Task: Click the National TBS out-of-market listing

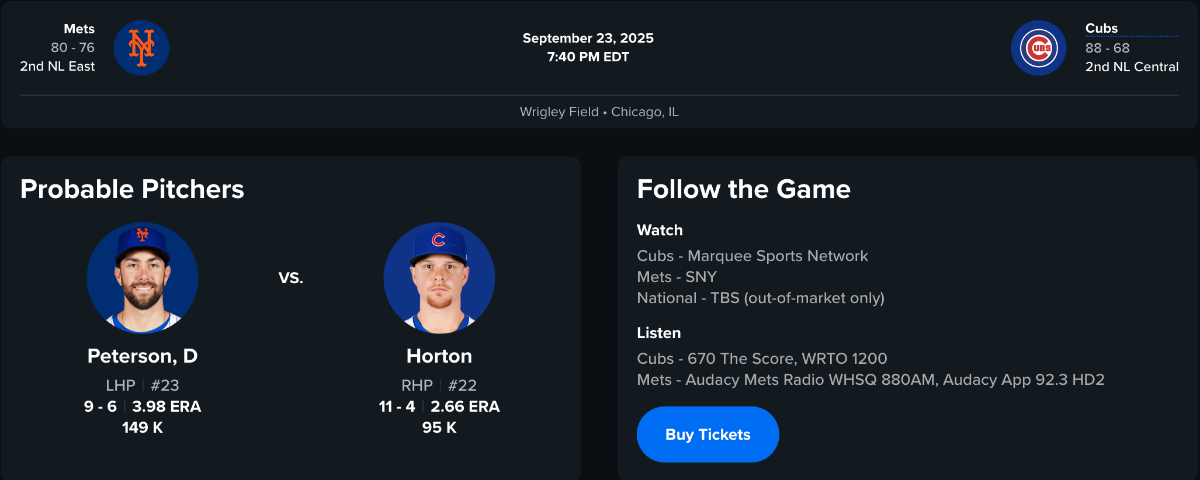Action: pos(760,298)
